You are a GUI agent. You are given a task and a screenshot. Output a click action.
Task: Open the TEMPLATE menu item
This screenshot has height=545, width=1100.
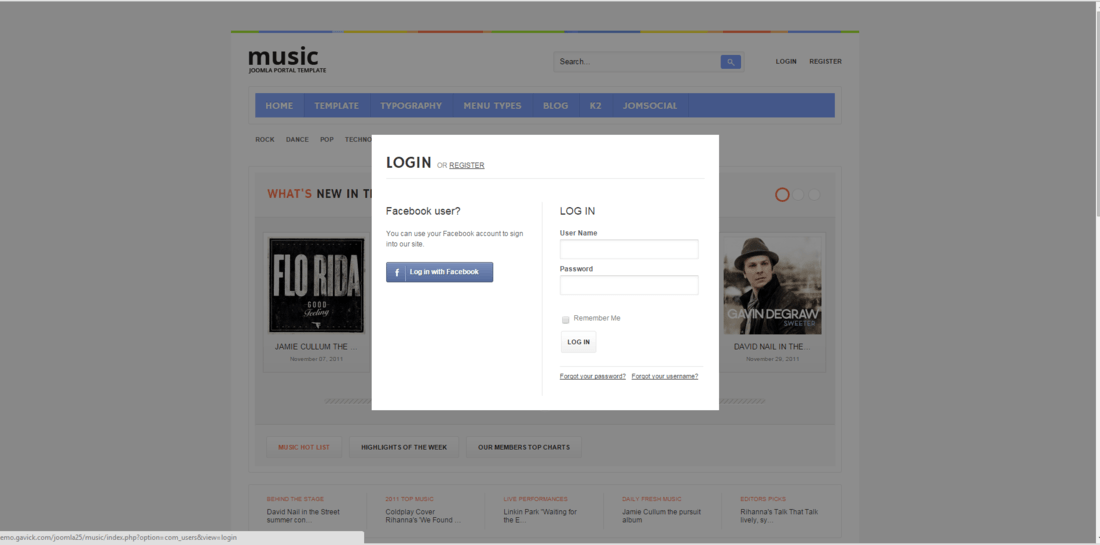pyautogui.click(x=337, y=106)
